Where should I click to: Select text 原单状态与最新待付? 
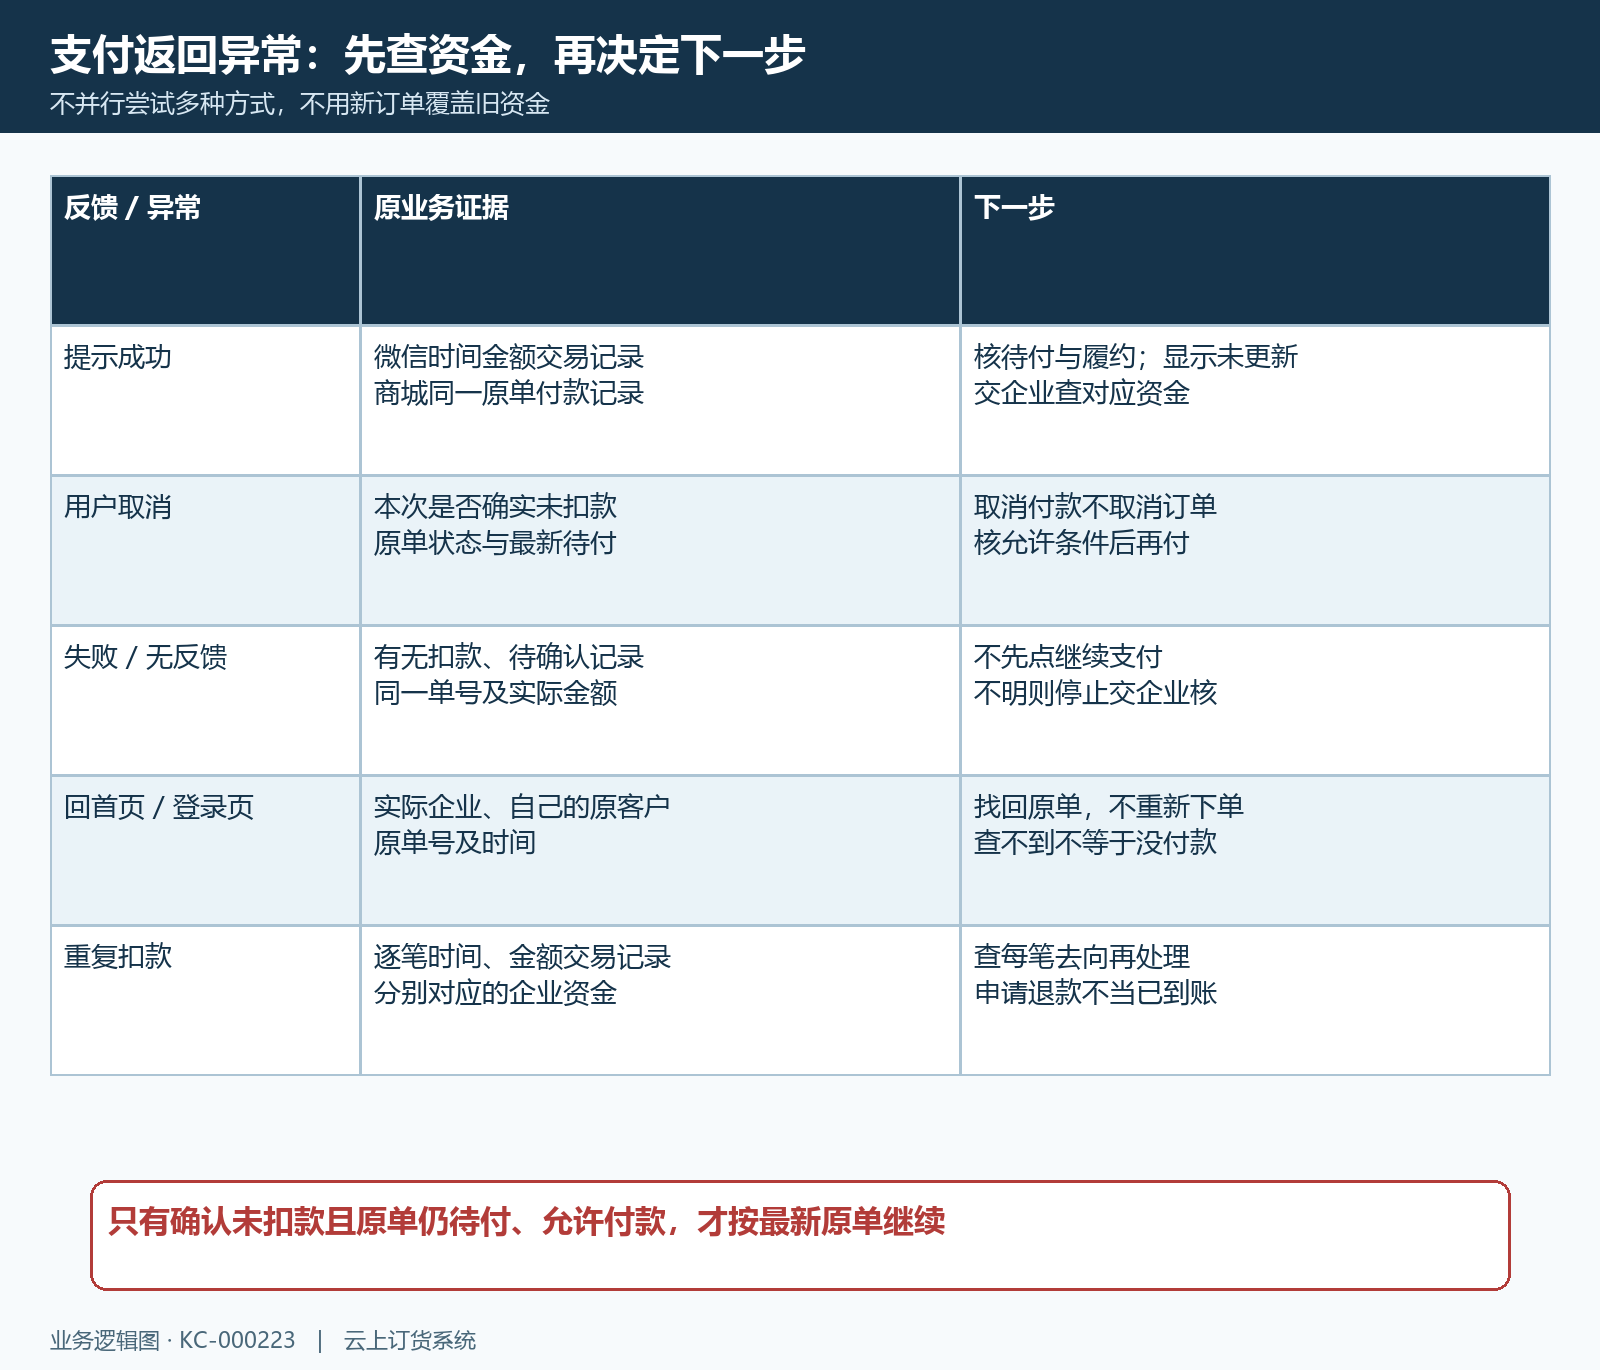pyautogui.click(x=496, y=543)
